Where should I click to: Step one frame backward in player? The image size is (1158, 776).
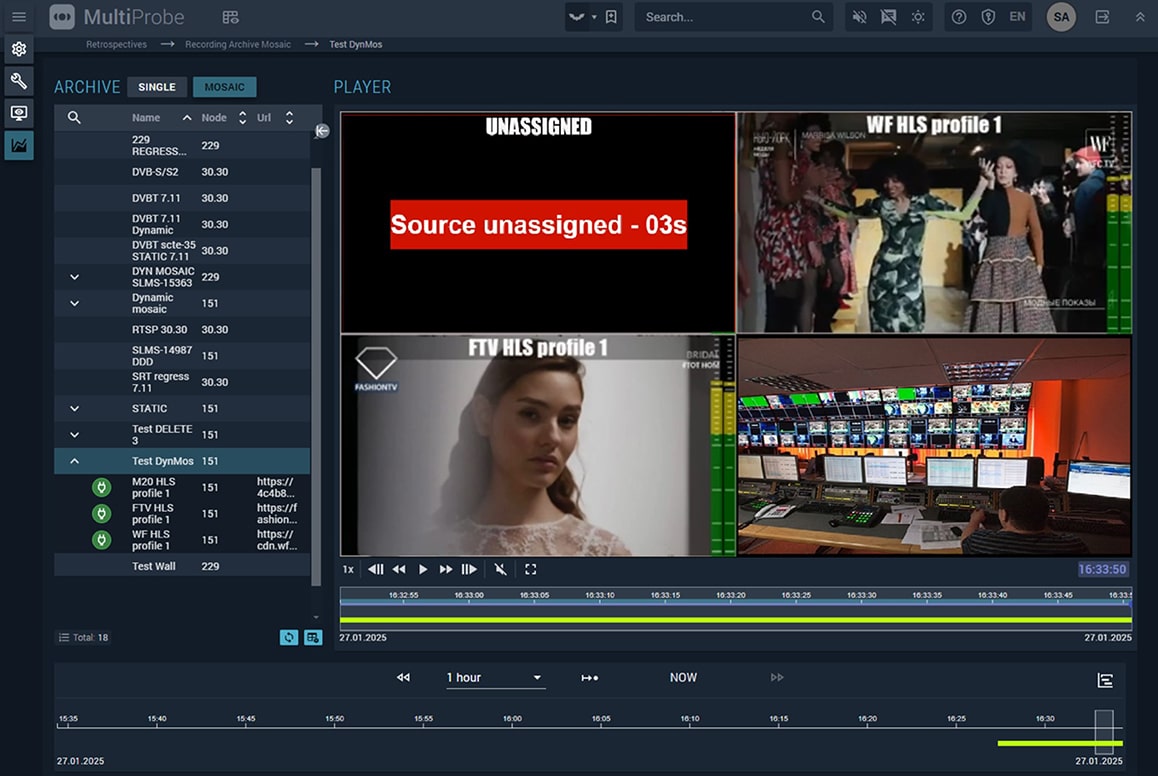(x=375, y=569)
